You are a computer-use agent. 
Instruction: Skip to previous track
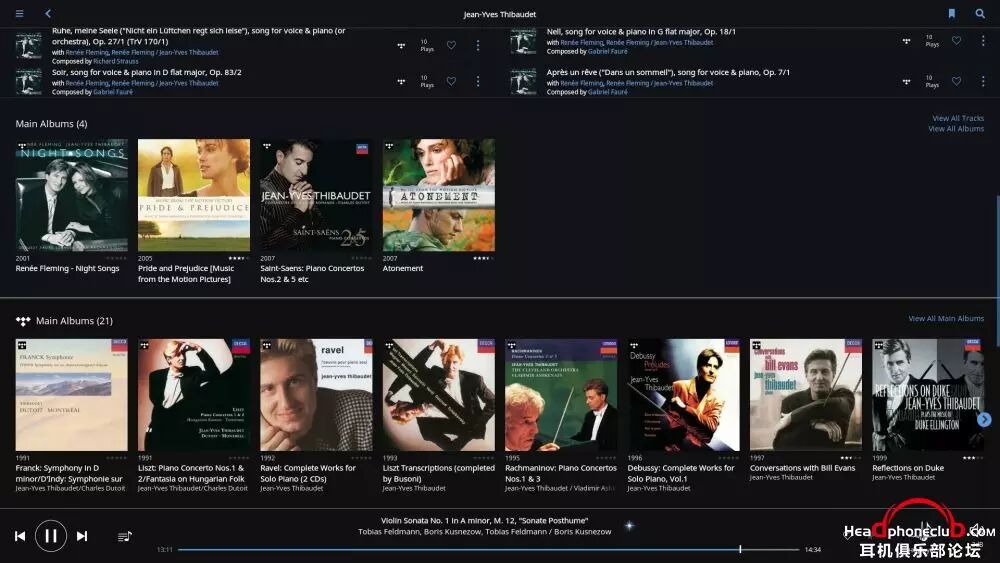20,536
